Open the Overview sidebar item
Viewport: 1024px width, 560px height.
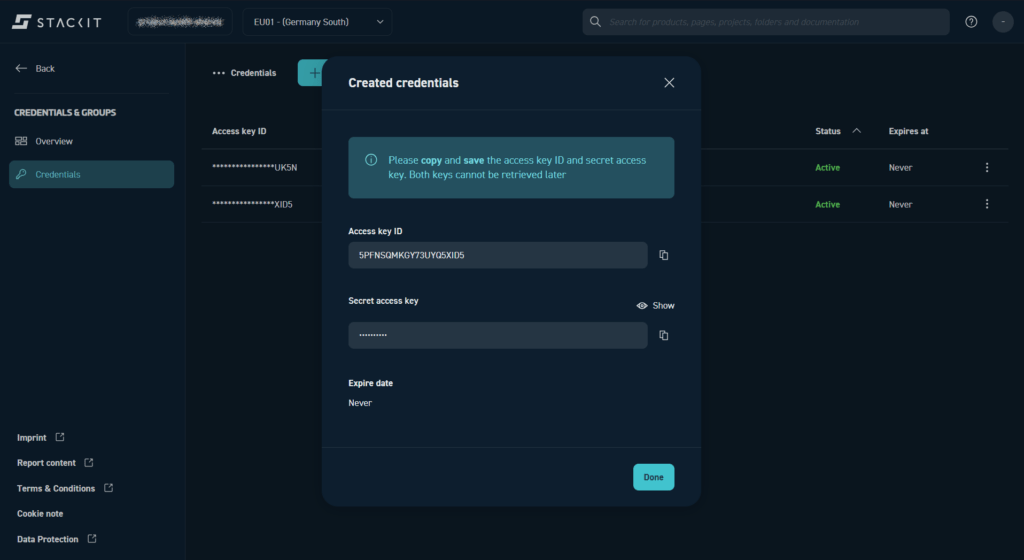tap(54, 141)
